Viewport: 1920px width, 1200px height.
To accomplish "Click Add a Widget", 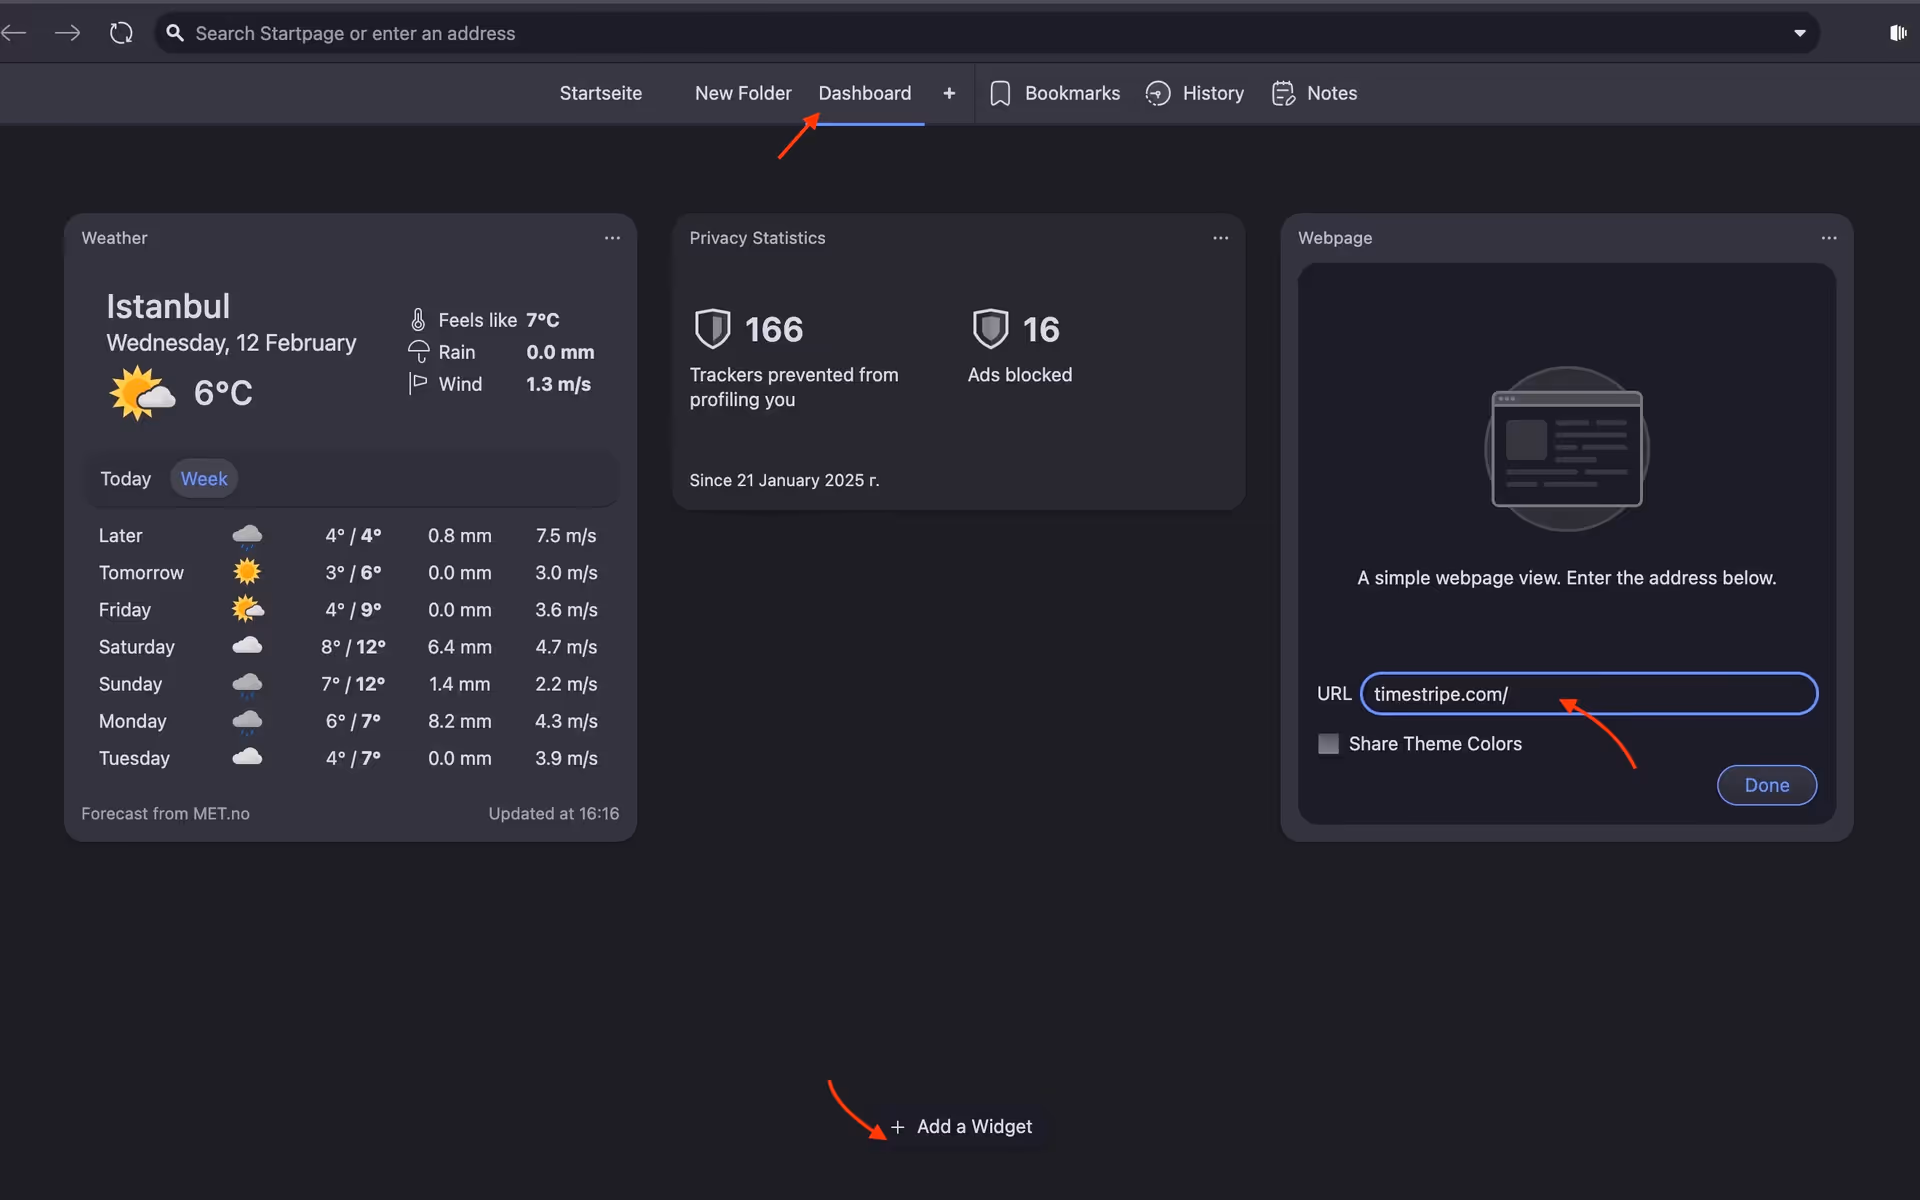I will [962, 1126].
